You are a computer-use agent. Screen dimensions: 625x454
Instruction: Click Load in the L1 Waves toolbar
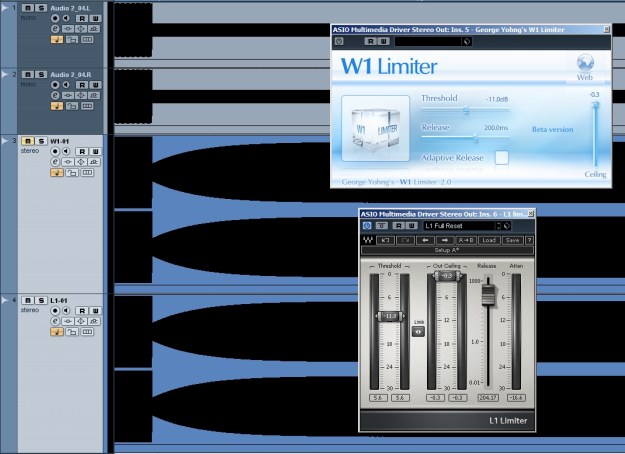point(489,240)
